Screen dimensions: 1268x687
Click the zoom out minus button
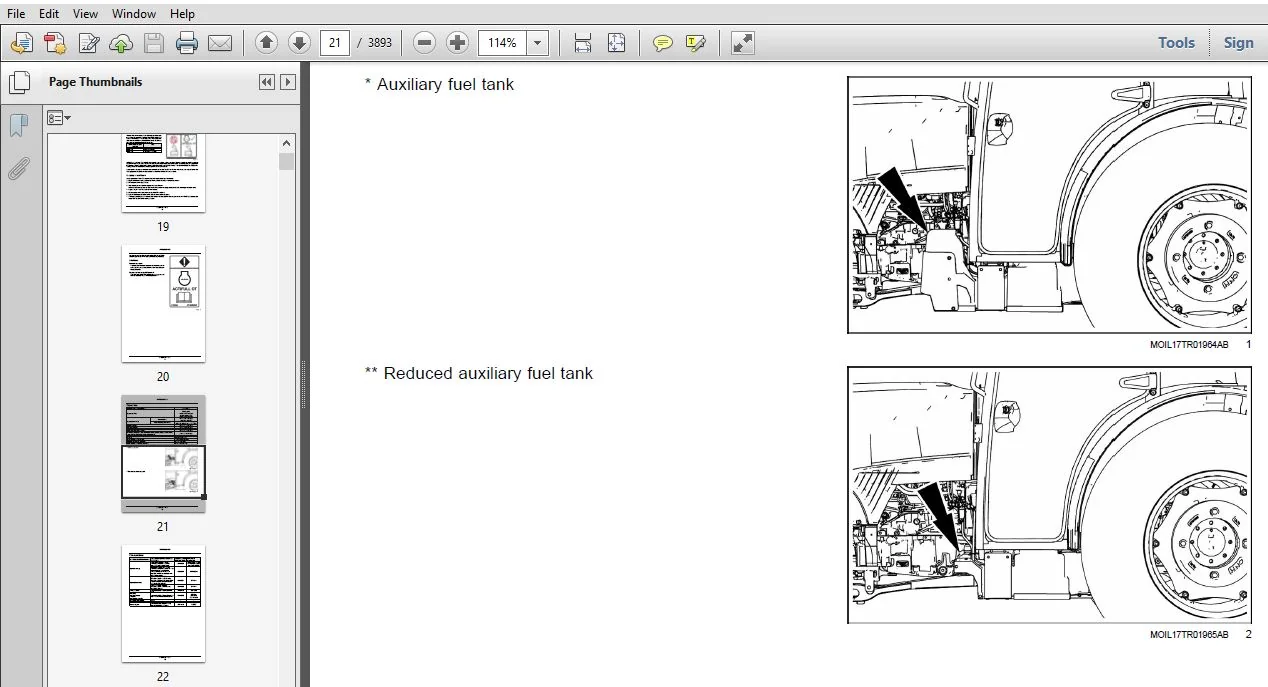coord(425,43)
